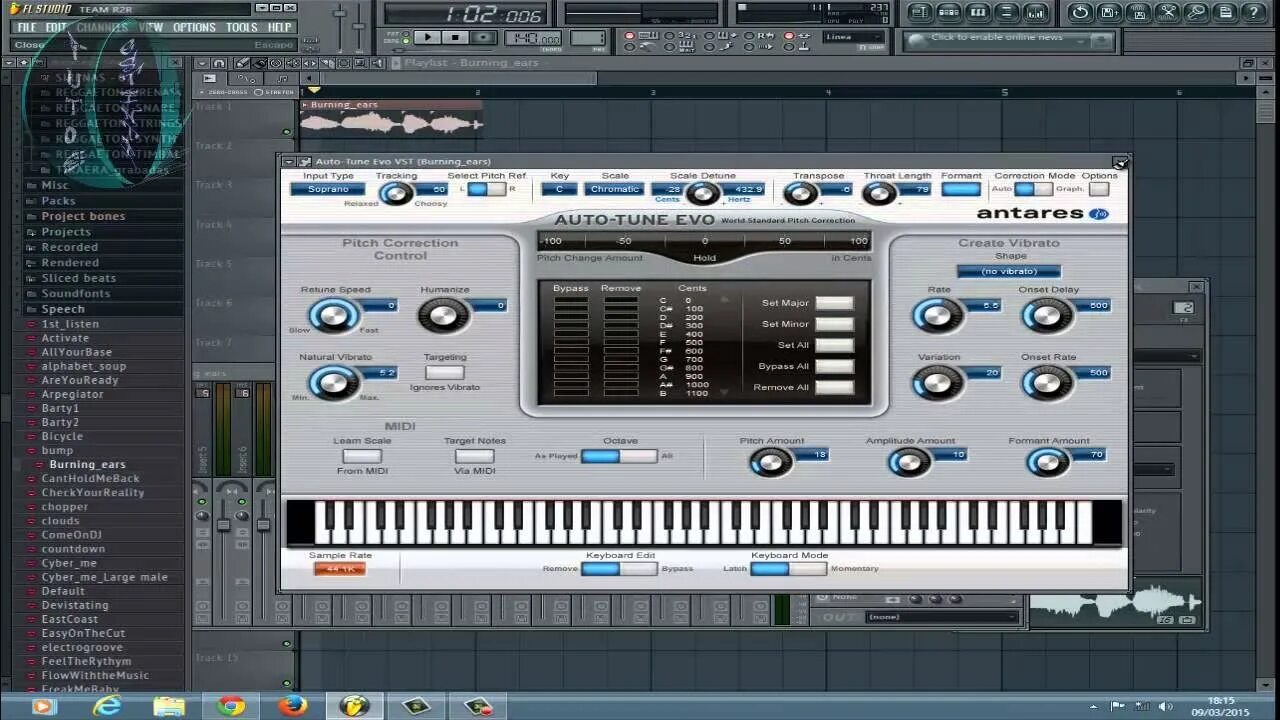Image resolution: width=1280 pixels, height=720 pixels.
Task: Click the Play button in transport
Action: pyautogui.click(x=427, y=38)
